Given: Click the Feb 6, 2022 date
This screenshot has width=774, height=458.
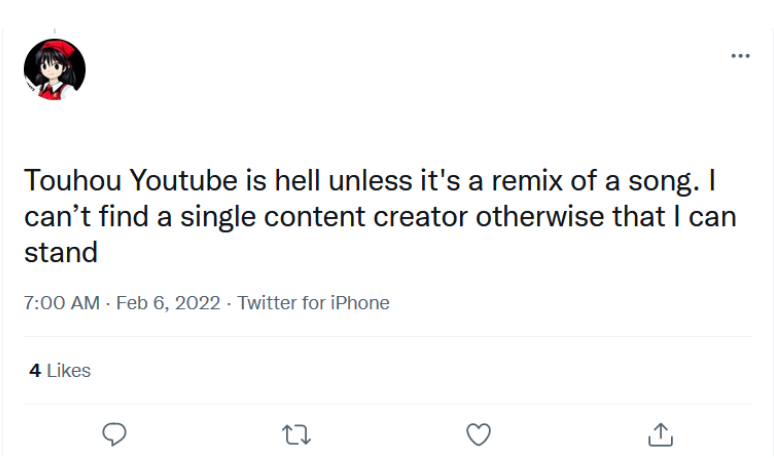Looking at the screenshot, I should coord(168,302).
